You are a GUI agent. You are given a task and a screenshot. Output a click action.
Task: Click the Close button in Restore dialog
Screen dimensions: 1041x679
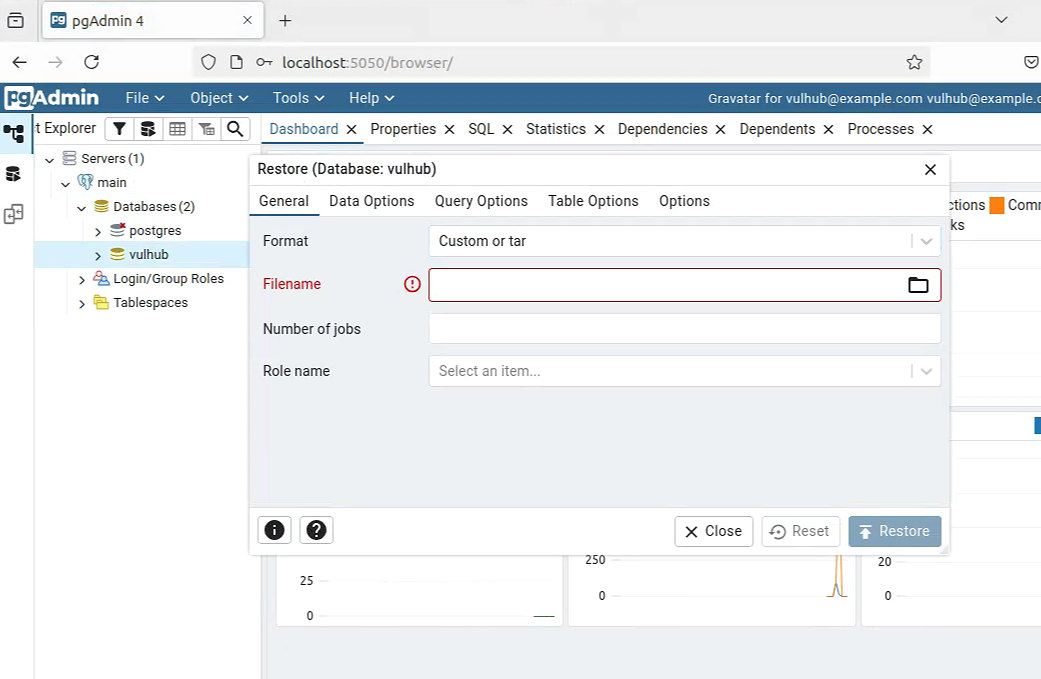[x=714, y=531]
